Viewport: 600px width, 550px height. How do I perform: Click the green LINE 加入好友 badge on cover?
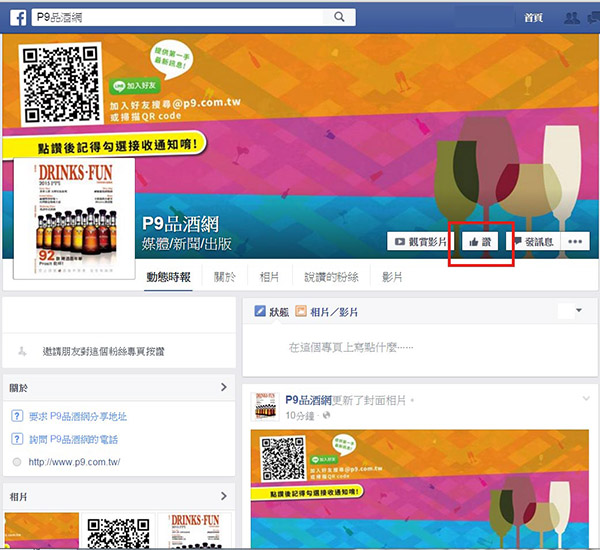pyautogui.click(x=135, y=86)
